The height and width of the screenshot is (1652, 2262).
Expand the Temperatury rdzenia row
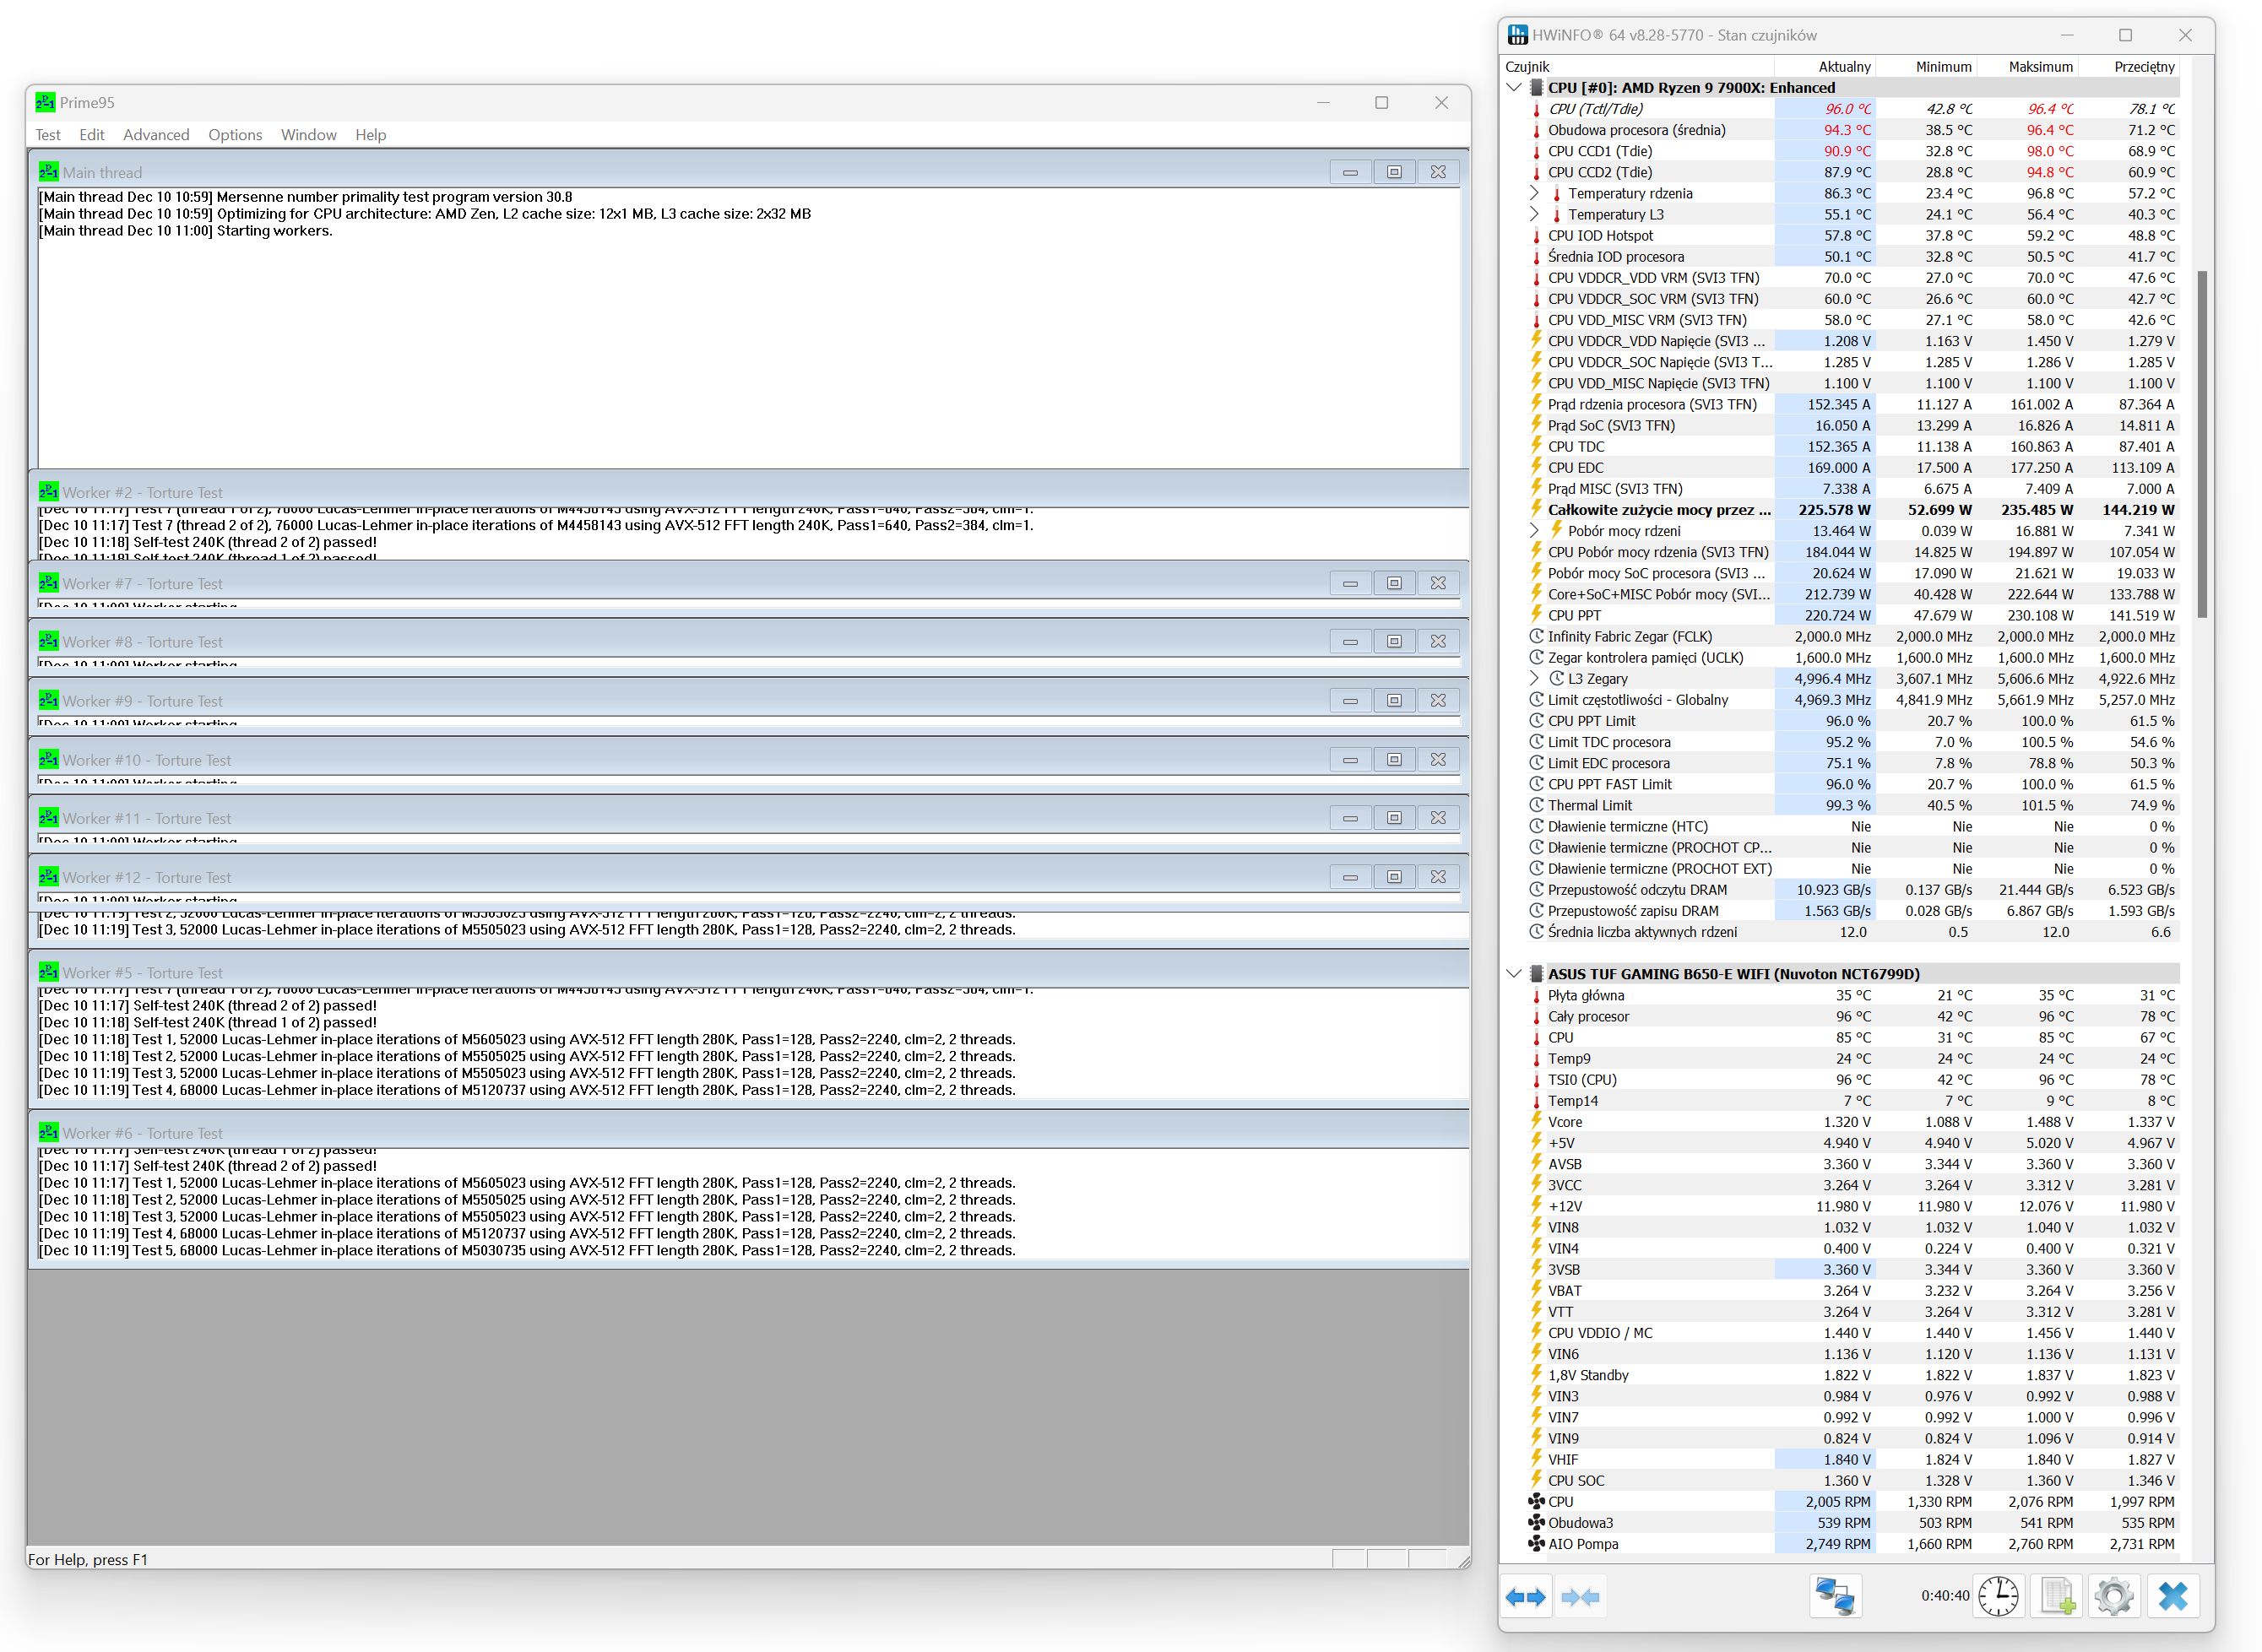tap(1534, 193)
